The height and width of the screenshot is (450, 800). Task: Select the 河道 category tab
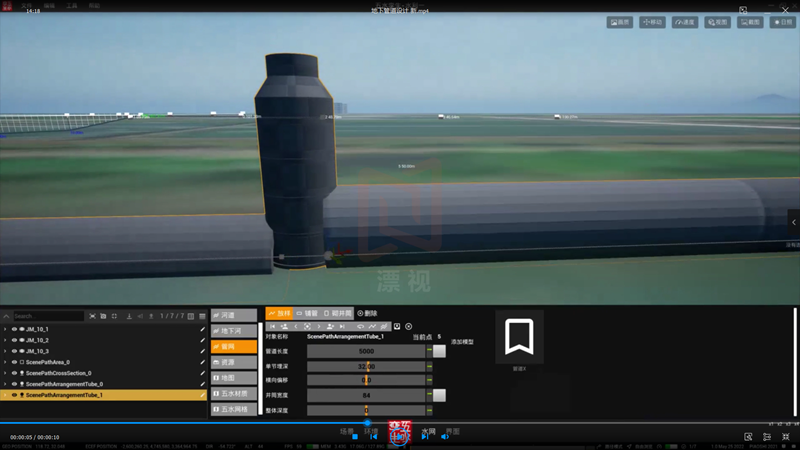pos(235,315)
